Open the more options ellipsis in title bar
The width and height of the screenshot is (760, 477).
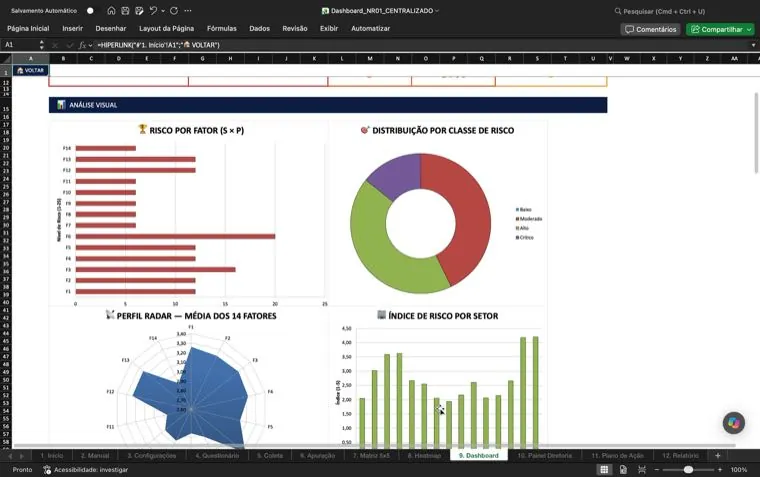188,11
